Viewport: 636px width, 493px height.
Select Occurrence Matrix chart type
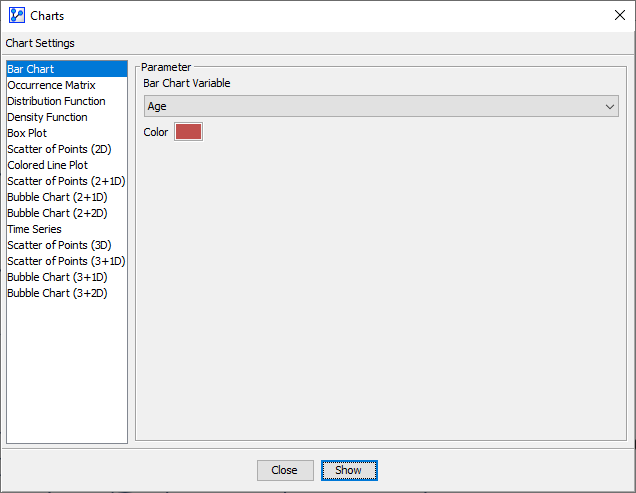pyautogui.click(x=51, y=85)
